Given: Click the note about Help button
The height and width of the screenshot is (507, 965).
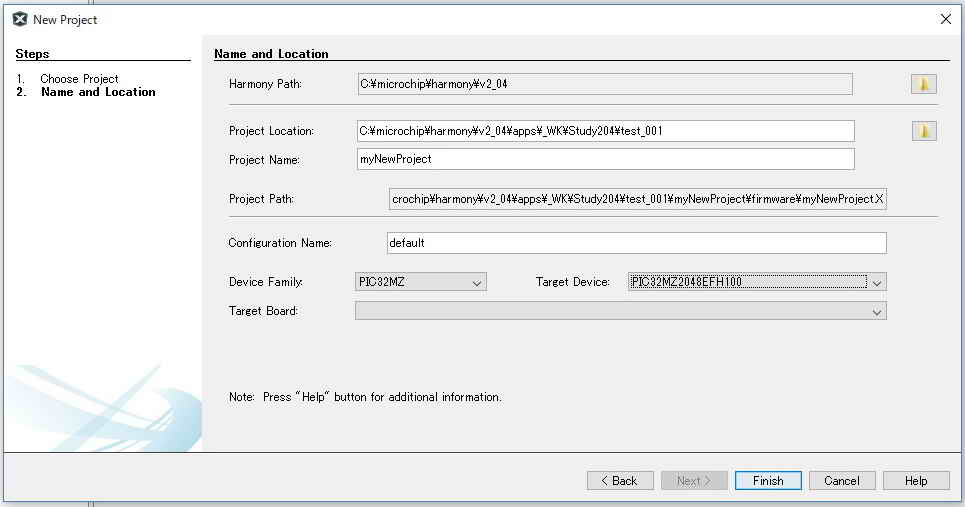Looking at the screenshot, I should click(365, 397).
